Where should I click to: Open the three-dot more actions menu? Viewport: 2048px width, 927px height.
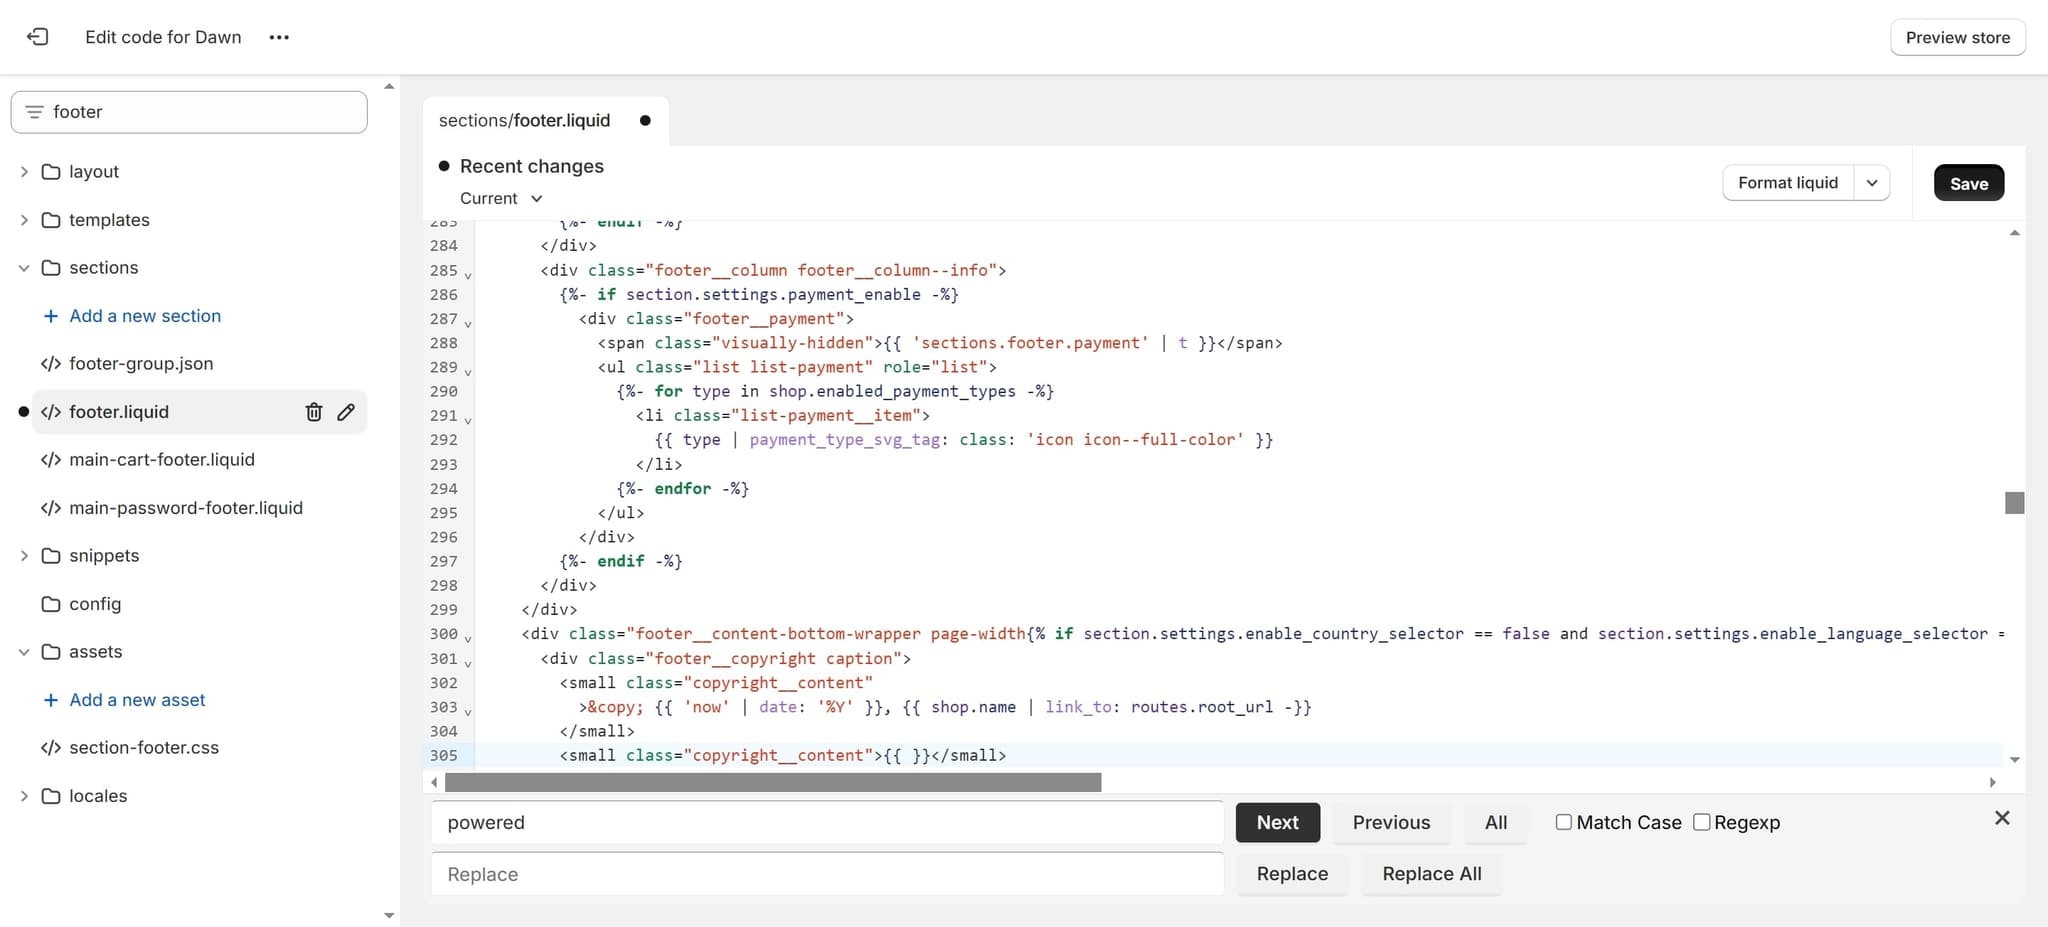tap(279, 37)
